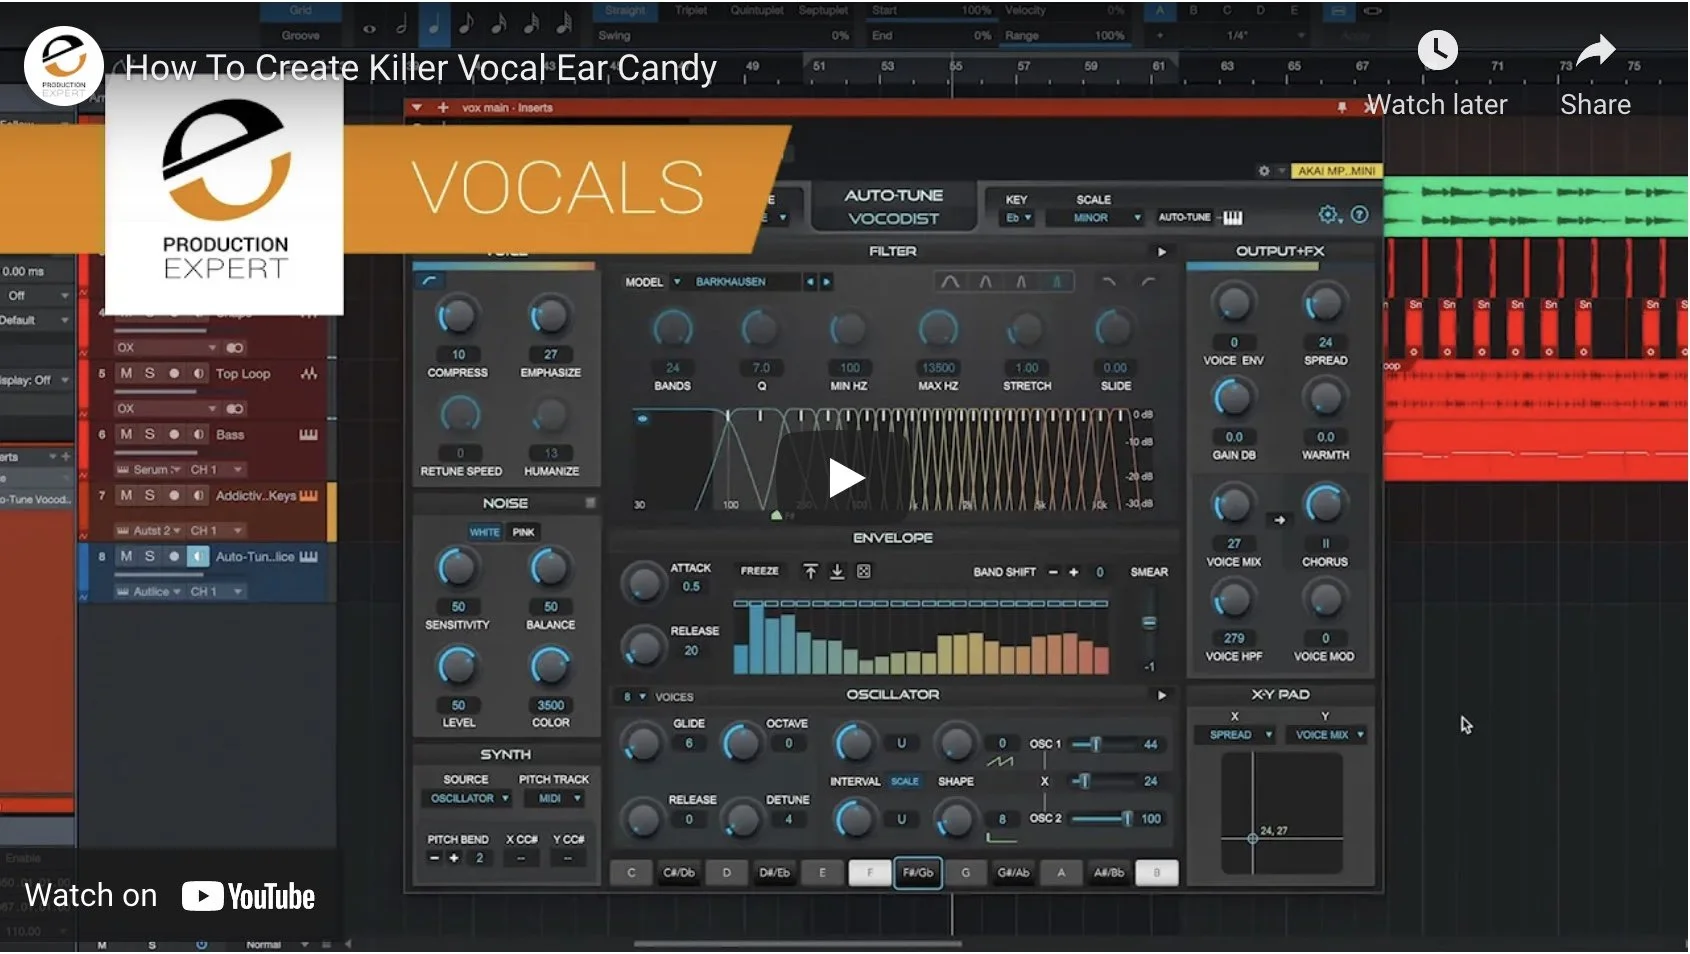
Task: Select the Septuplet quantize option
Action: coord(822,10)
